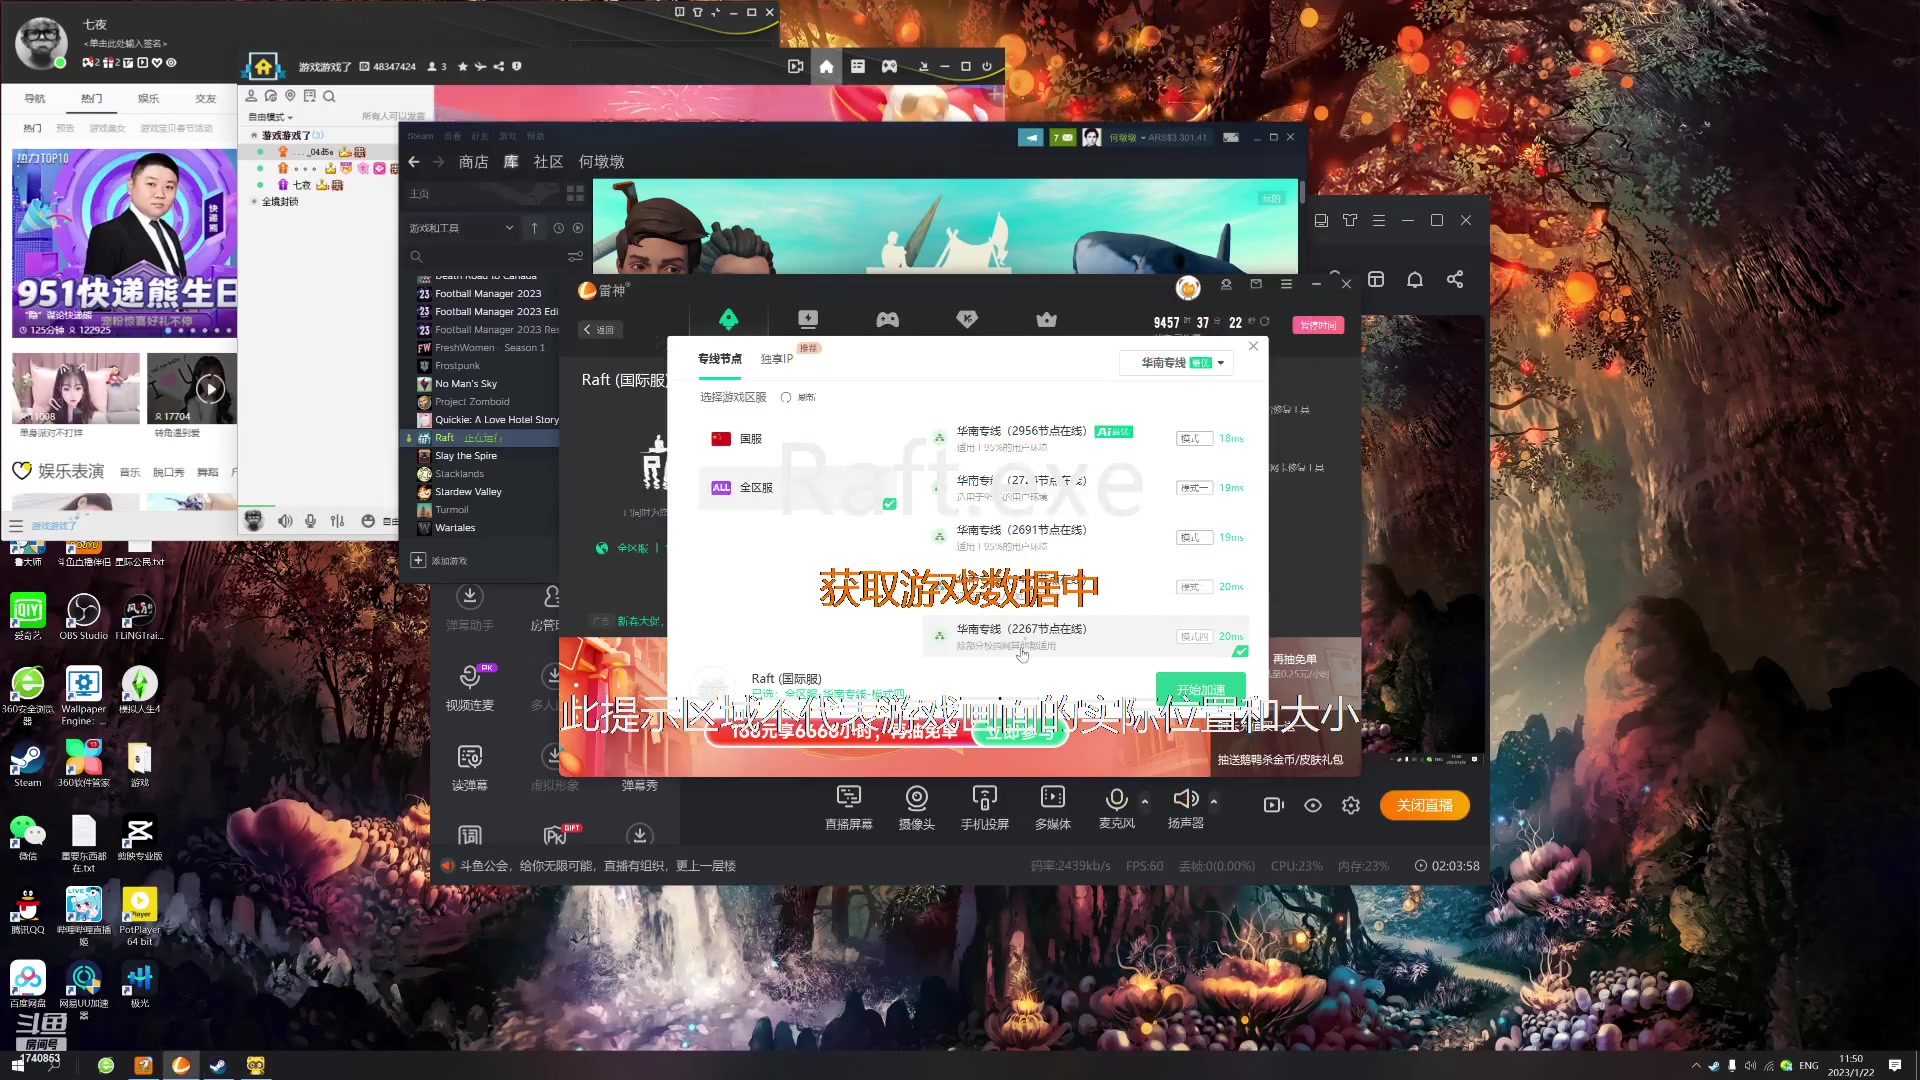Open YY 自由模式 dropdown
1920x1080 pixels.
pos(270,117)
